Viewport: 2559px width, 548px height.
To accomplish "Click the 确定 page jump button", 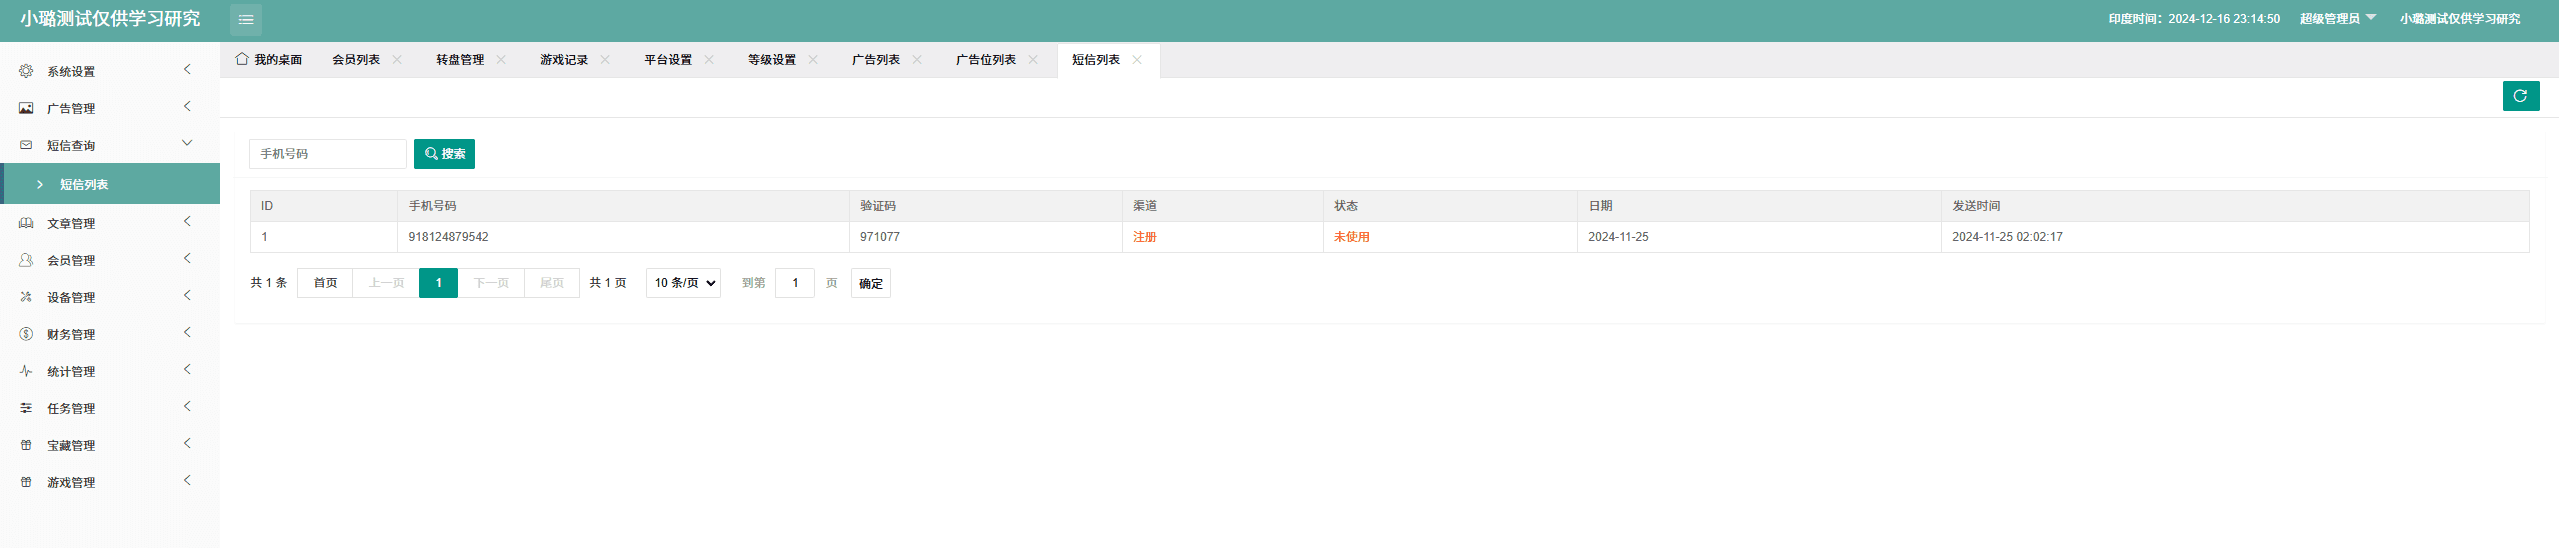I will coord(871,283).
